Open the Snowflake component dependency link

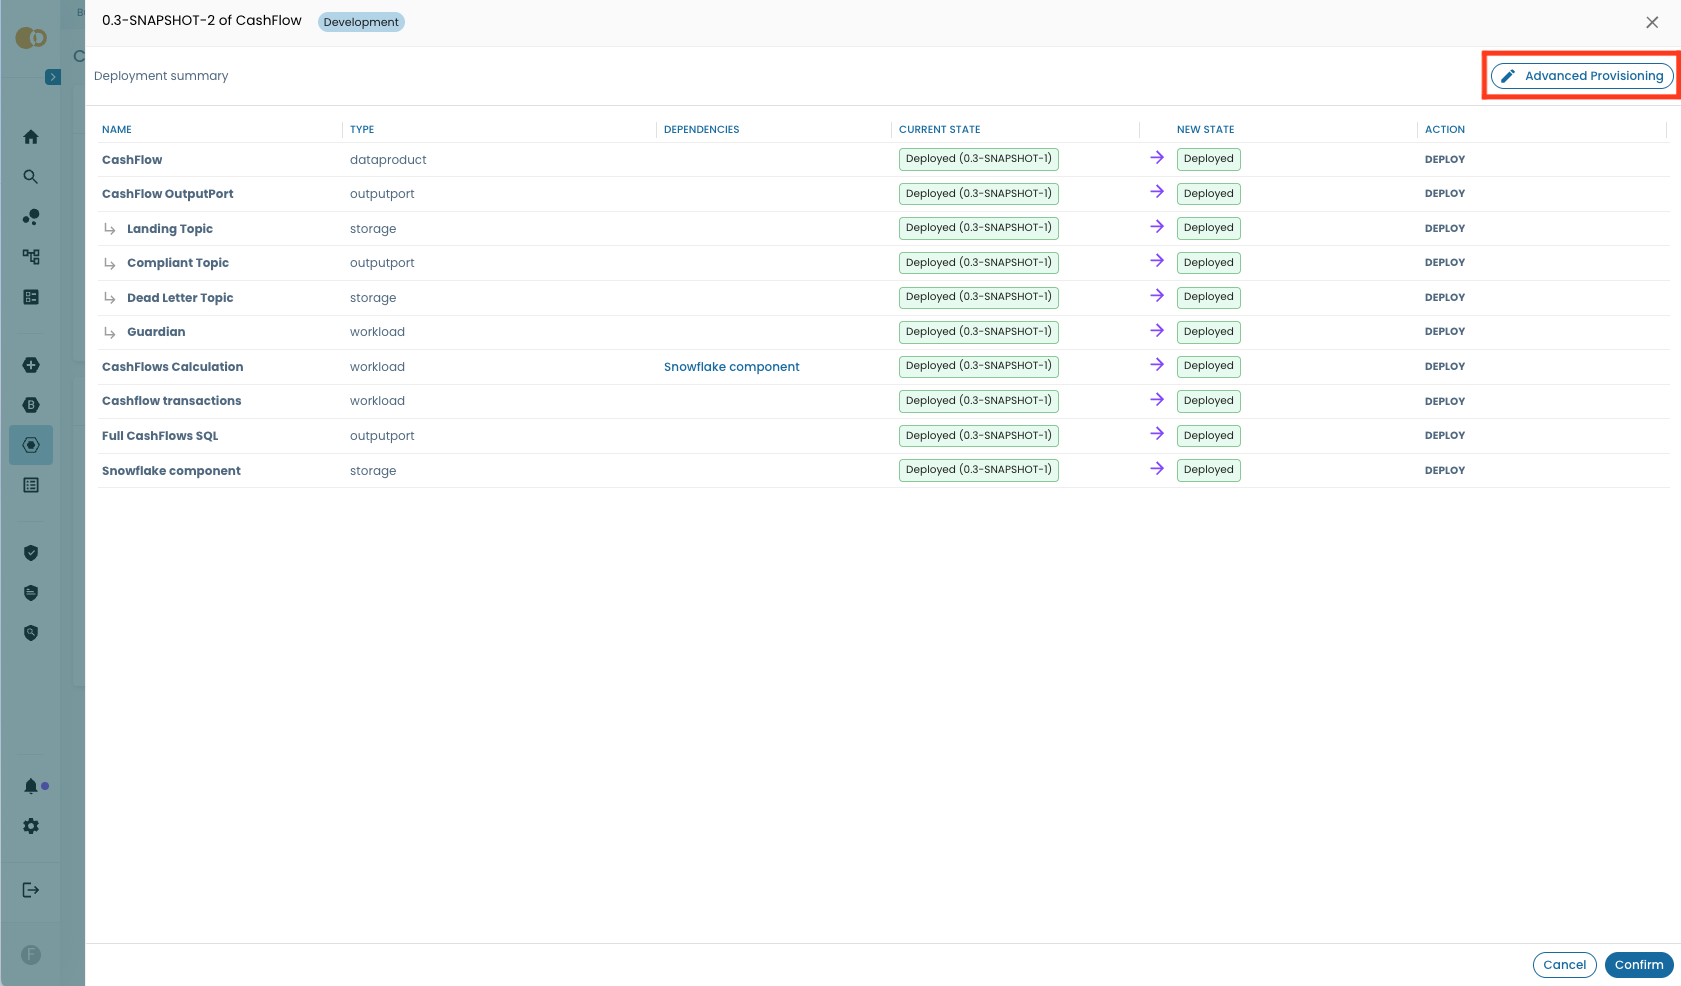tap(731, 367)
